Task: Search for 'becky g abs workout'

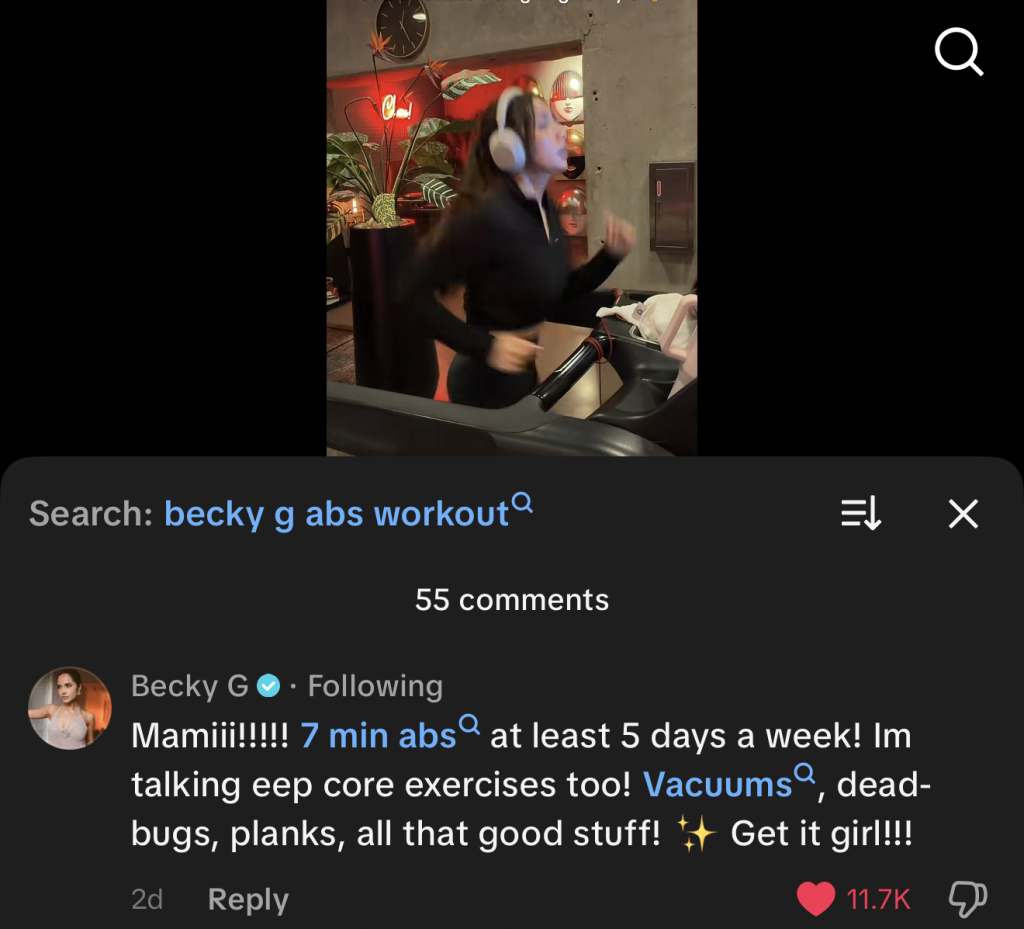Action: coord(336,514)
